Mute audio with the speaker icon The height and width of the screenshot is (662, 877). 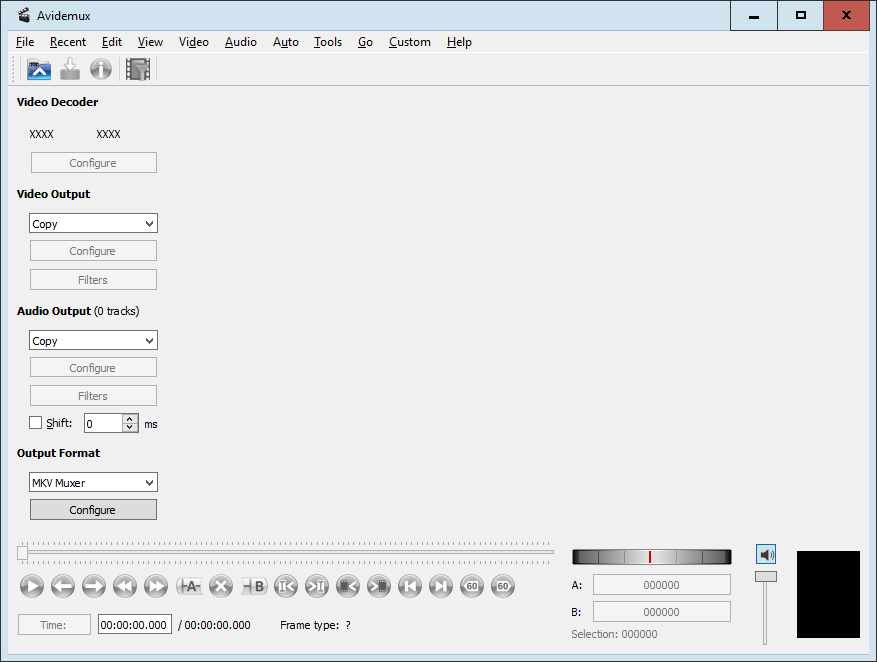coord(766,554)
